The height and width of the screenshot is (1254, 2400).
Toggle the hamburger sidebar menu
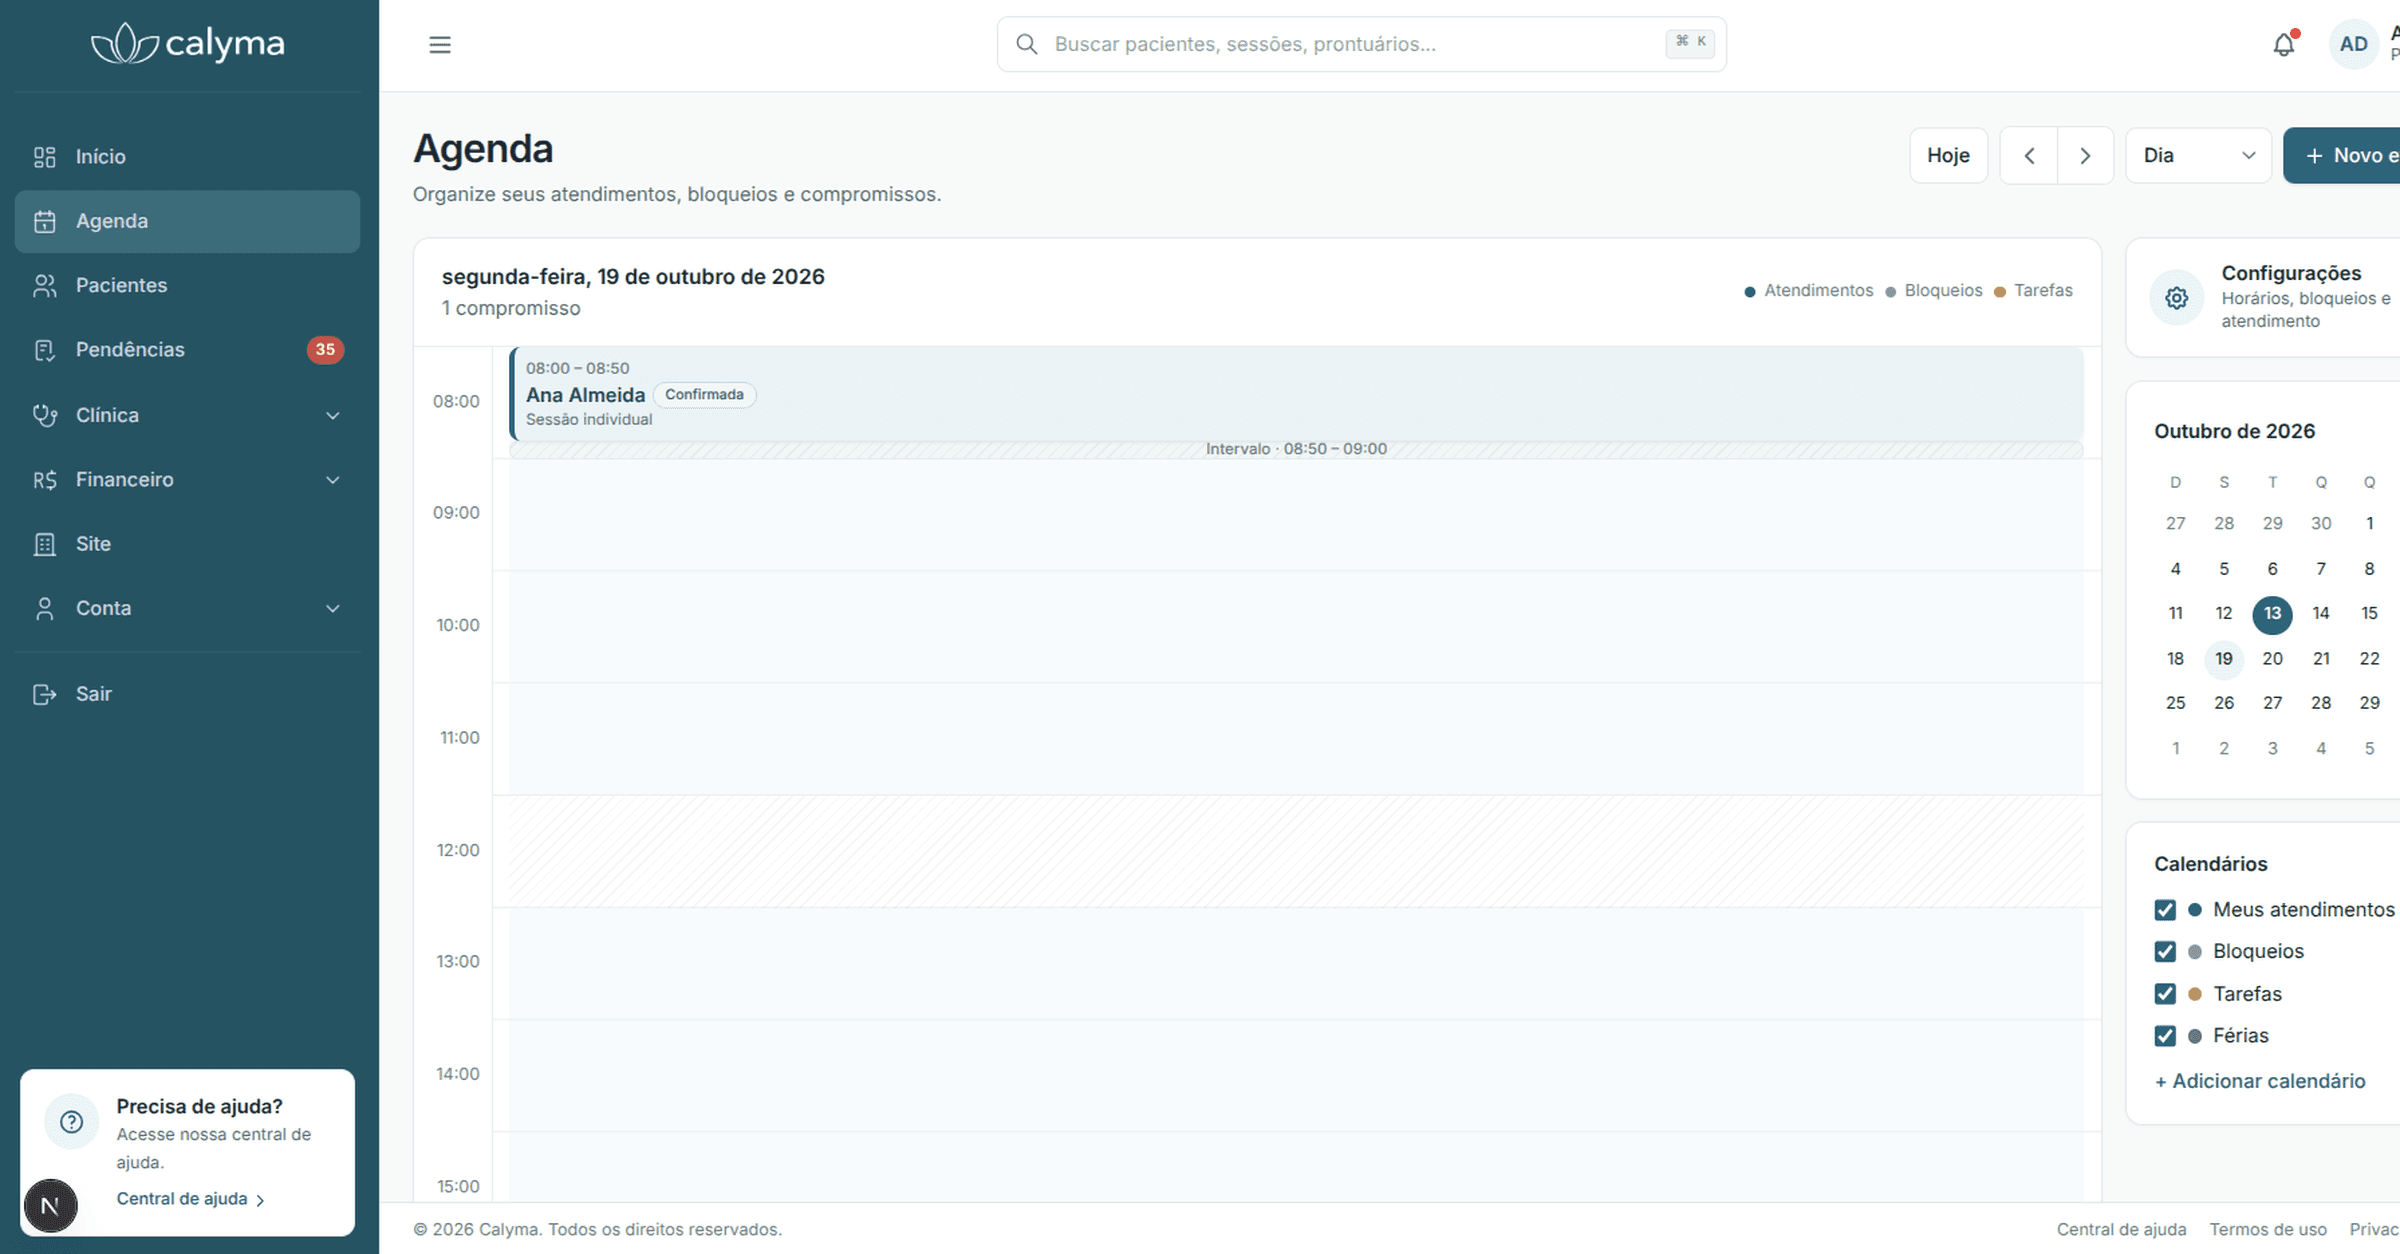(440, 45)
